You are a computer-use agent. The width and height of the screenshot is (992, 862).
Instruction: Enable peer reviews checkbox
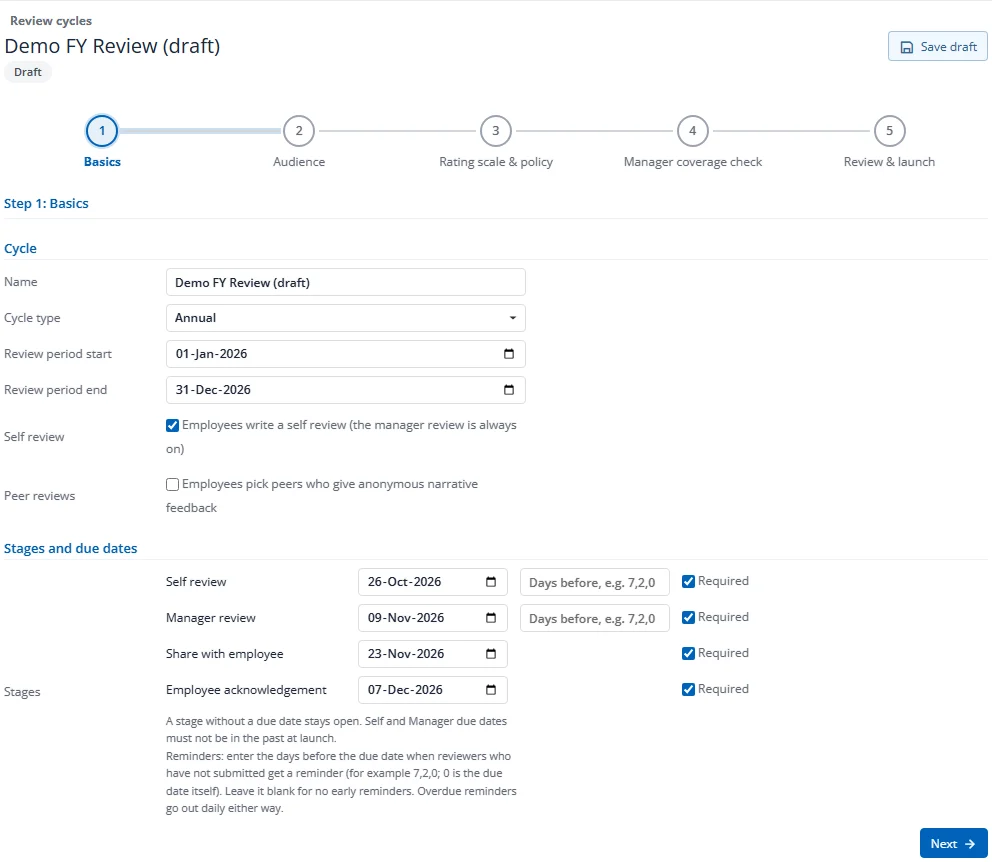pyautogui.click(x=172, y=484)
